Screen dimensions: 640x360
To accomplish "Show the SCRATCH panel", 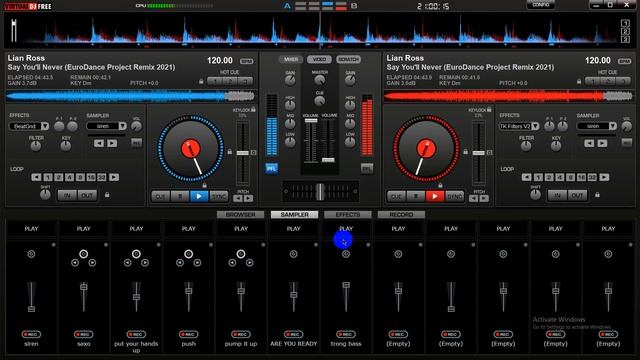I will [348, 60].
